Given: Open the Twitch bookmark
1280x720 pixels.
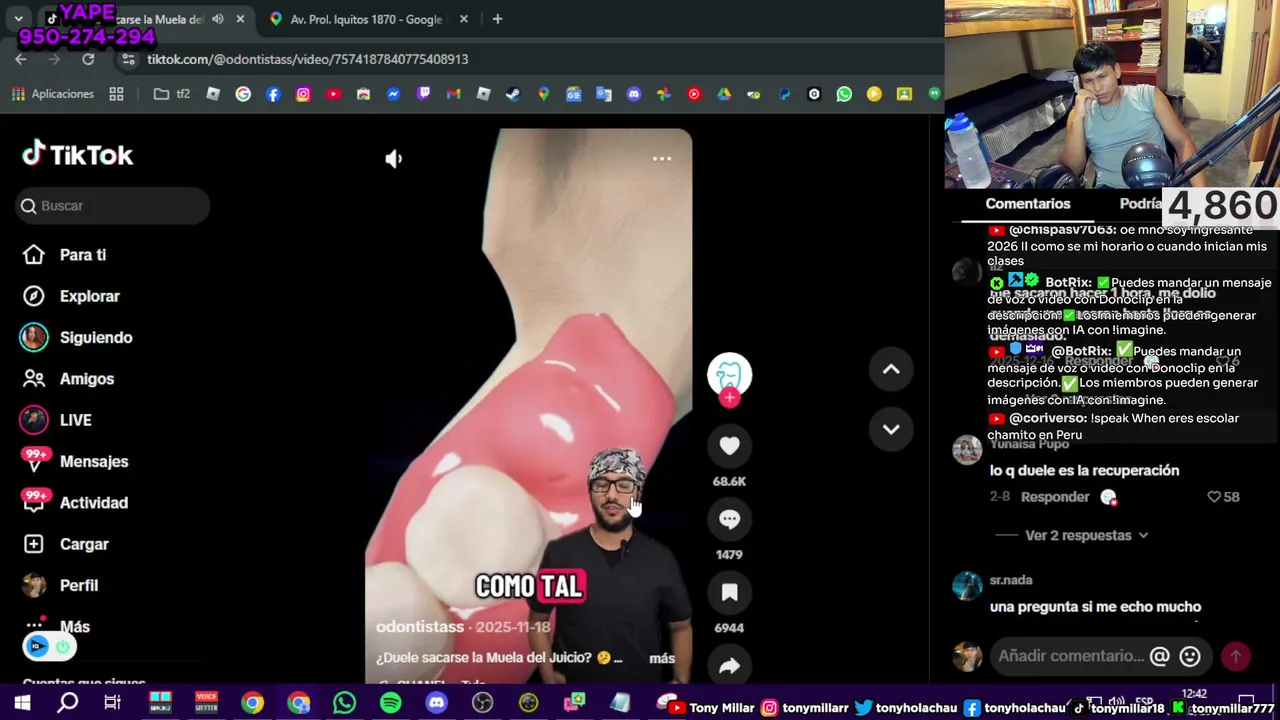Looking at the screenshot, I should pos(423,94).
